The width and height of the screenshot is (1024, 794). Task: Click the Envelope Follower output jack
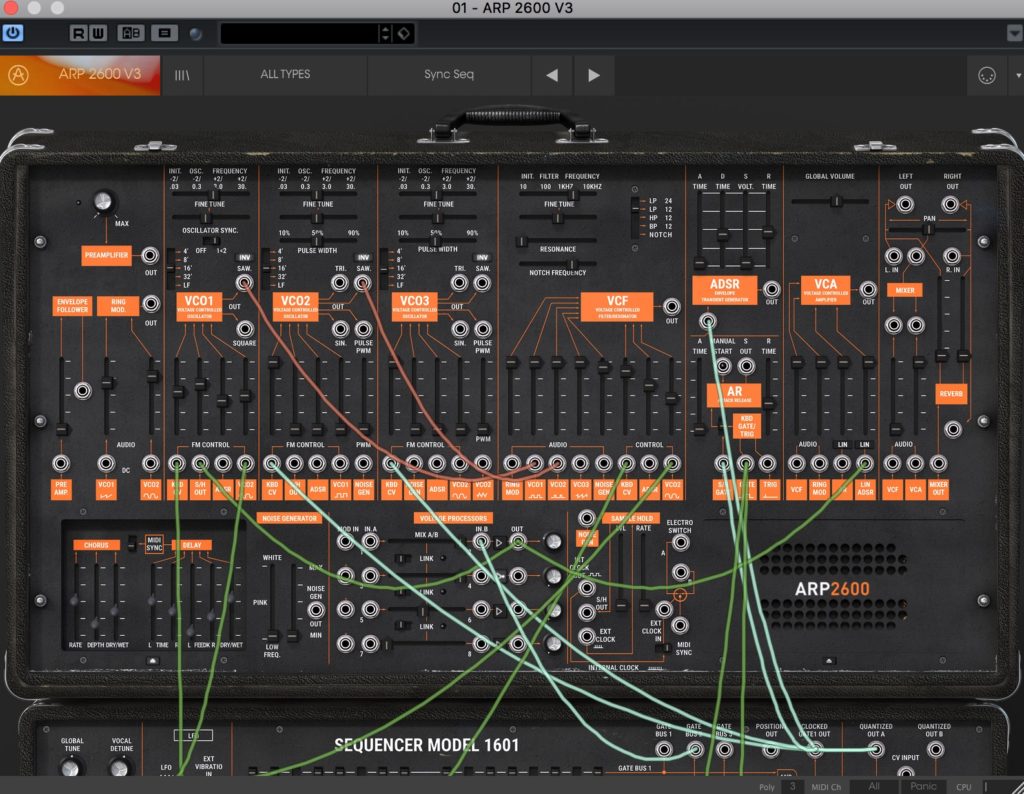click(82, 391)
